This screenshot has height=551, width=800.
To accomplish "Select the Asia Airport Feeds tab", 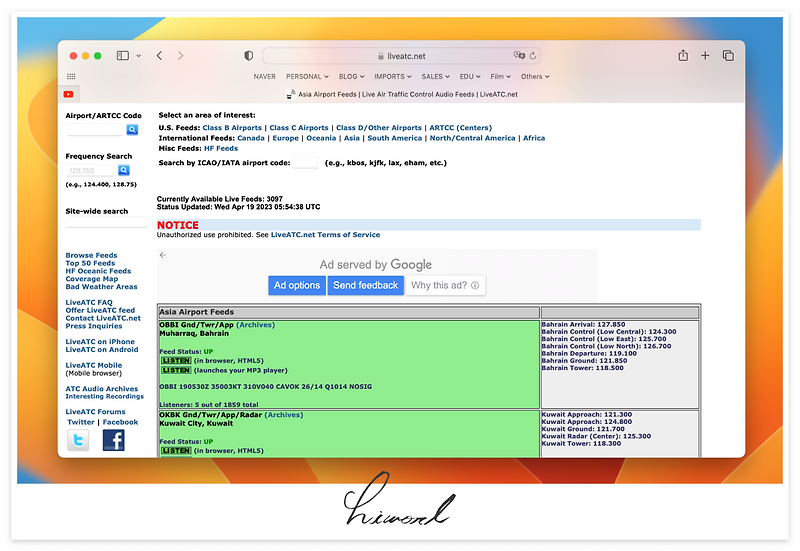I will 402,94.
